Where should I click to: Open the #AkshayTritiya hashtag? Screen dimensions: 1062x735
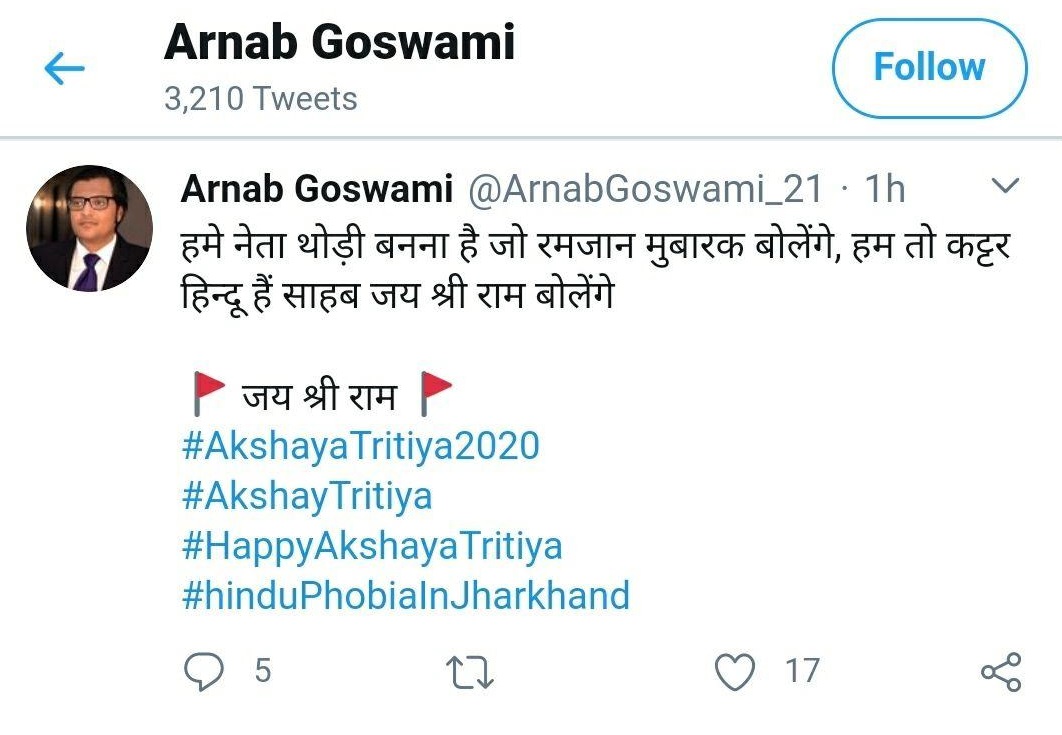pos(307,496)
